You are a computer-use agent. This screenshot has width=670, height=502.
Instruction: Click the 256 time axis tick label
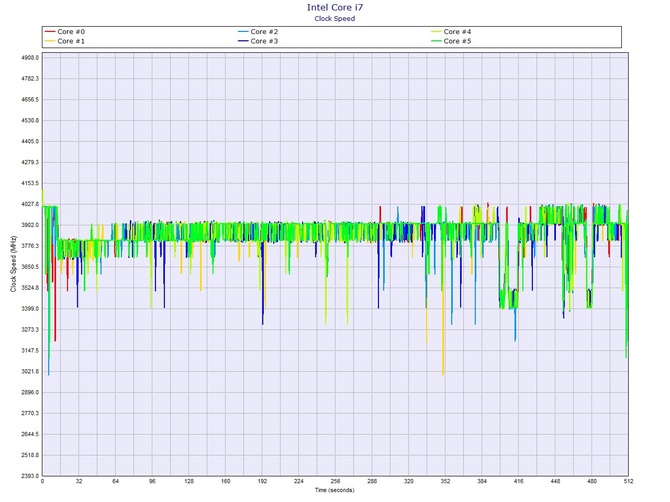(x=335, y=481)
